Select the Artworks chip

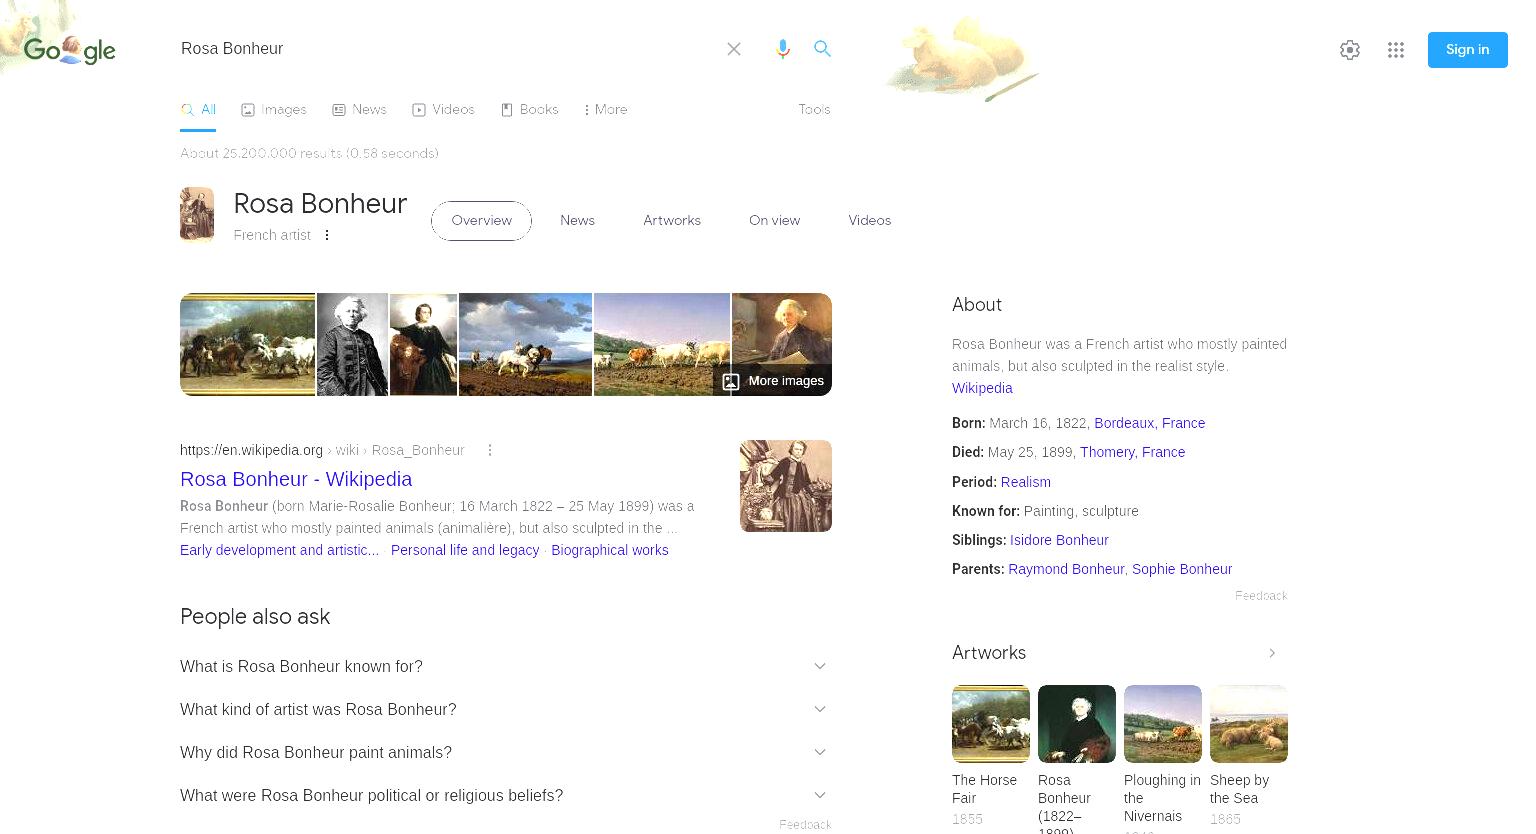coord(672,221)
